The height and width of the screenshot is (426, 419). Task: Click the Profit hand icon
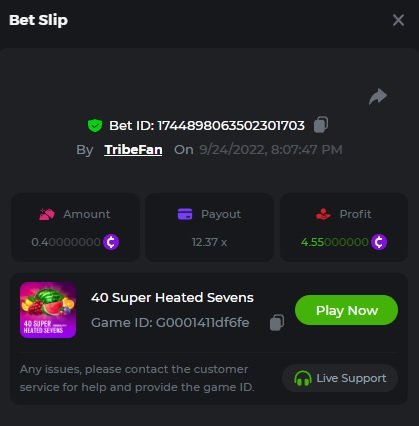[323, 214]
